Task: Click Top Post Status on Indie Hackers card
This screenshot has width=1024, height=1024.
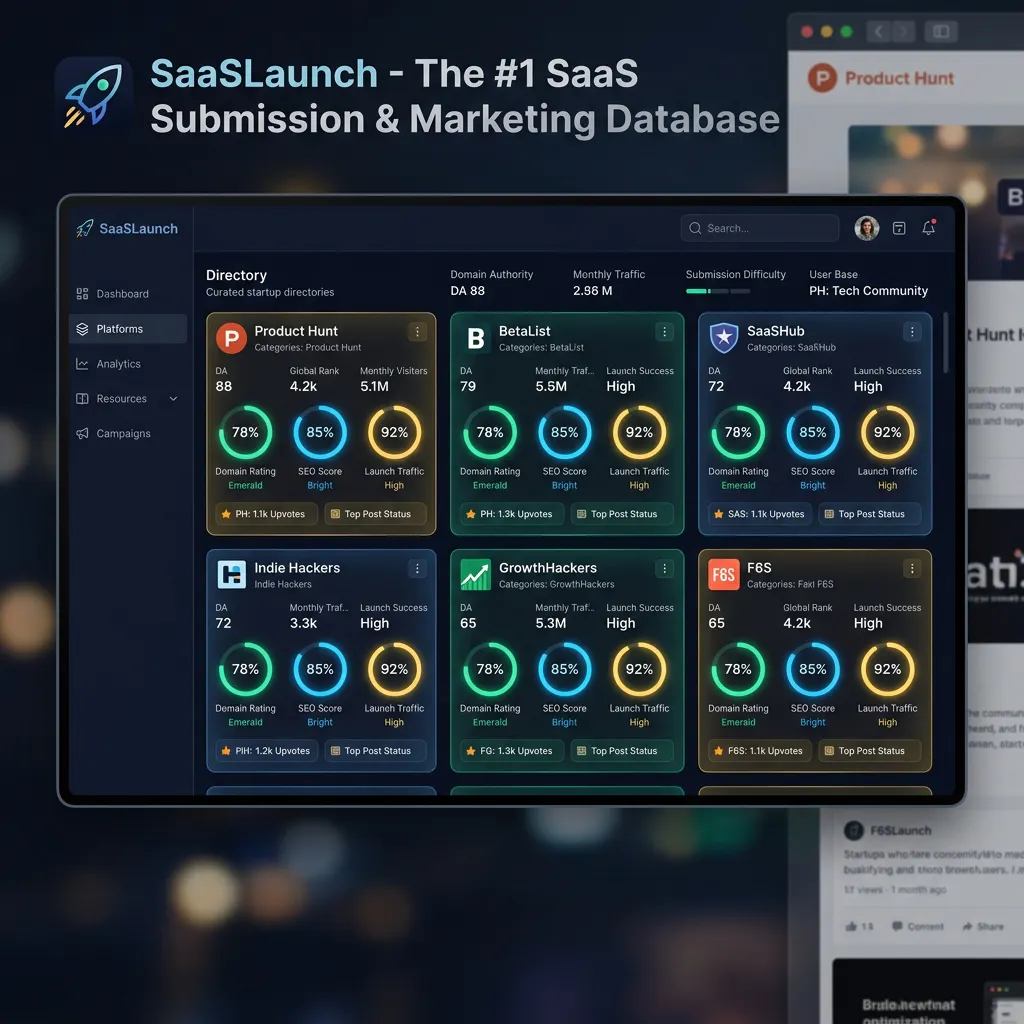Action: [x=376, y=751]
